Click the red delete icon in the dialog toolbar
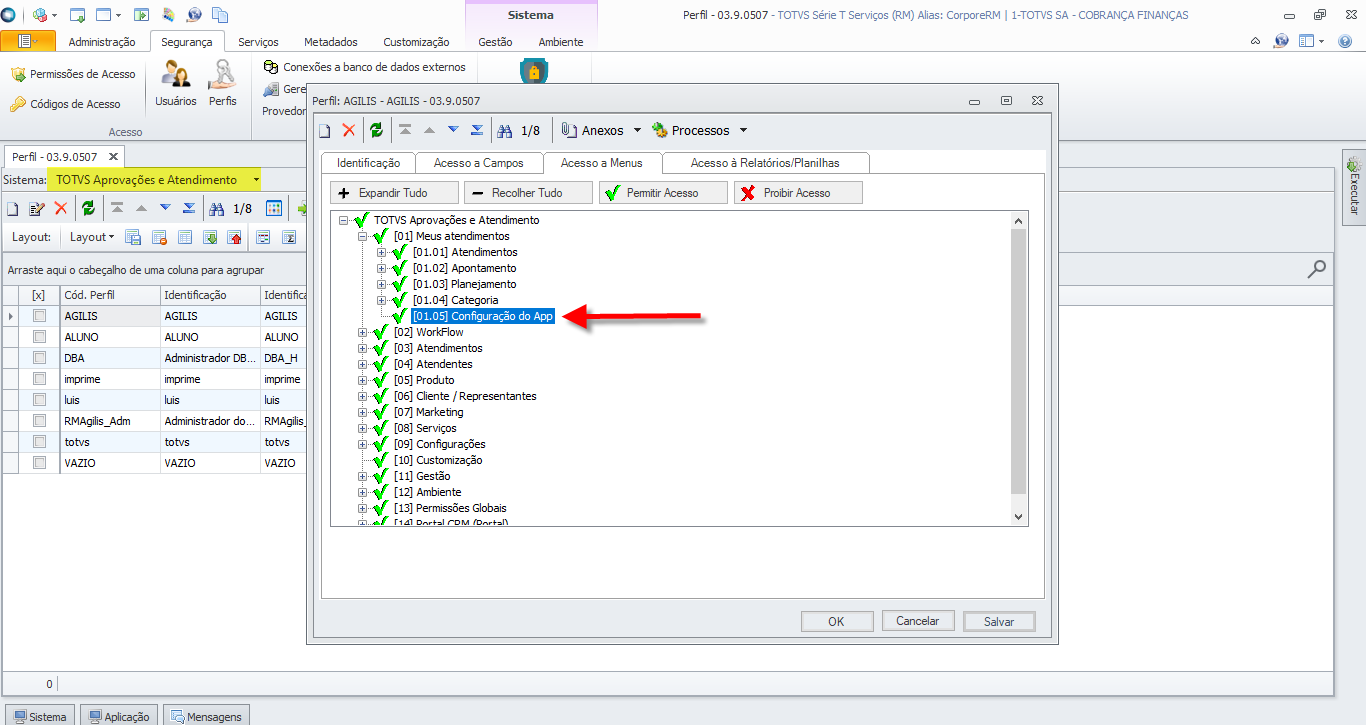Screen dimensions: 1366x725 click(349, 131)
